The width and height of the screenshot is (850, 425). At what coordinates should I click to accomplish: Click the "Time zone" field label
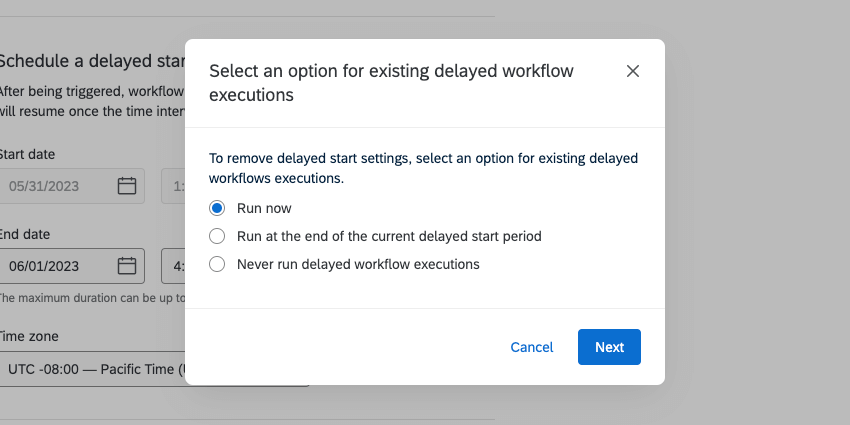30,337
